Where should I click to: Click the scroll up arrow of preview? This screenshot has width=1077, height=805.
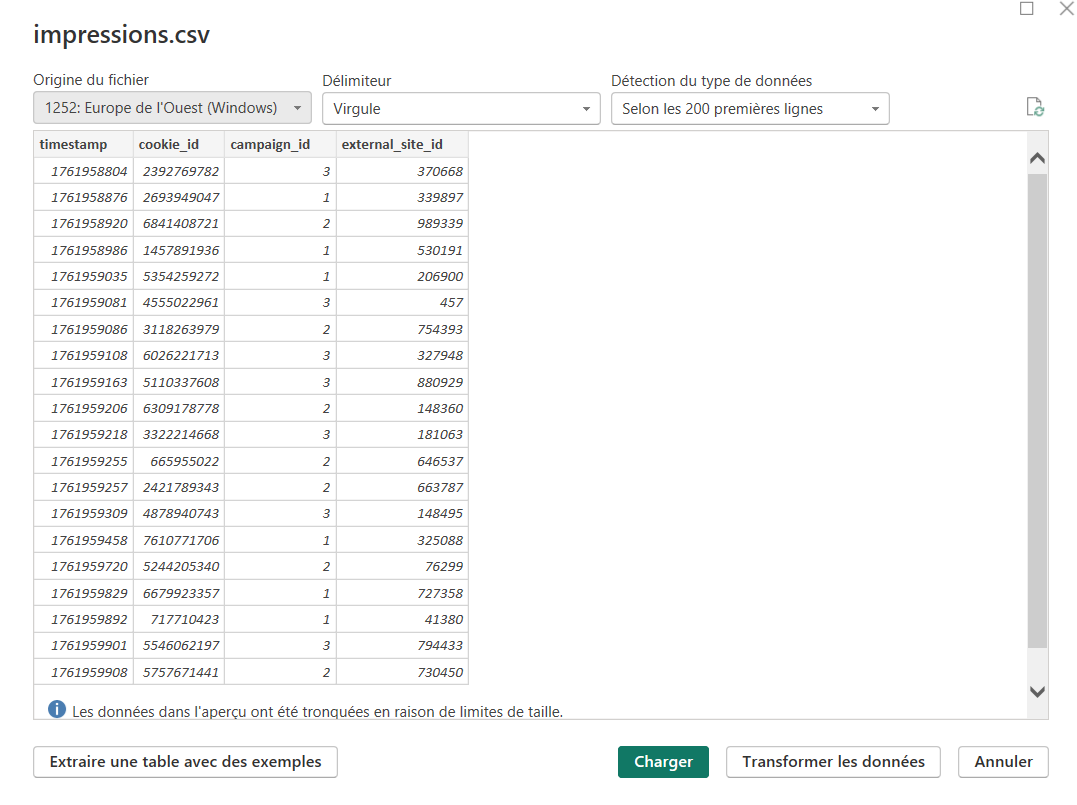(1037, 158)
